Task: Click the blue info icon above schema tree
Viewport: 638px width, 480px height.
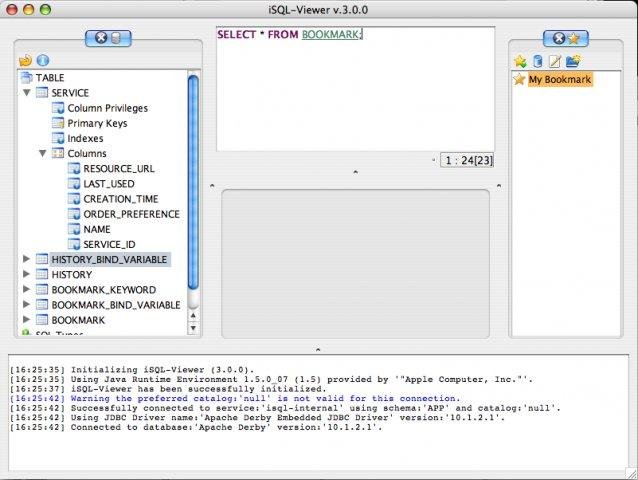Action: (x=43, y=60)
